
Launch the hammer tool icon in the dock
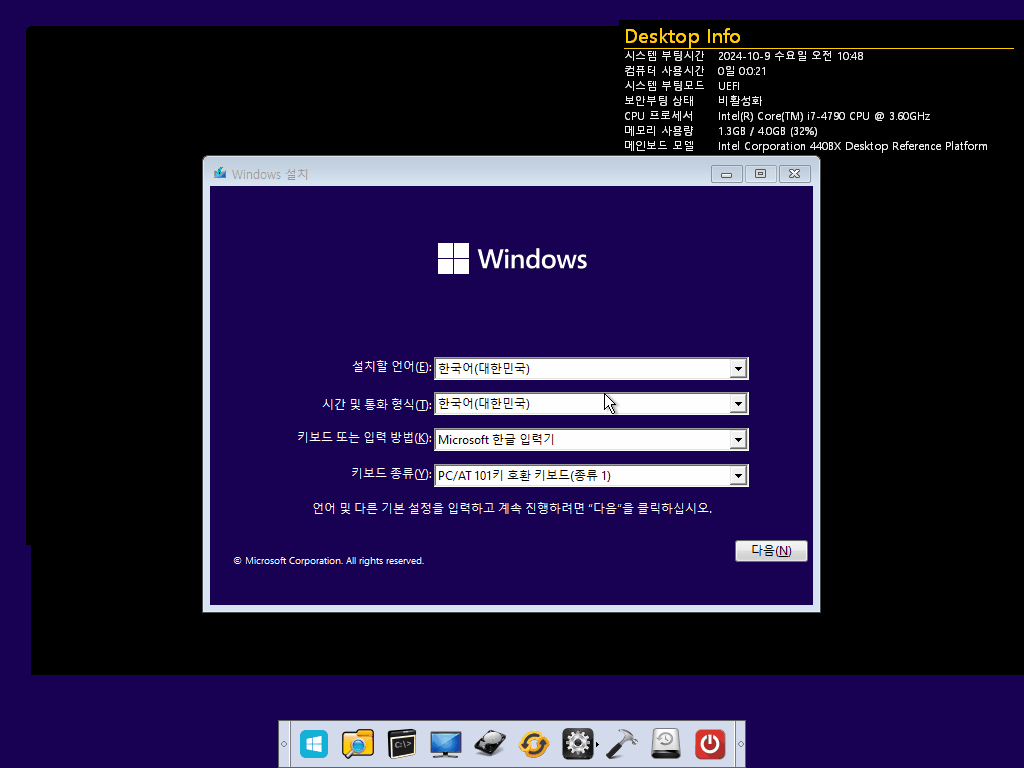coord(622,744)
